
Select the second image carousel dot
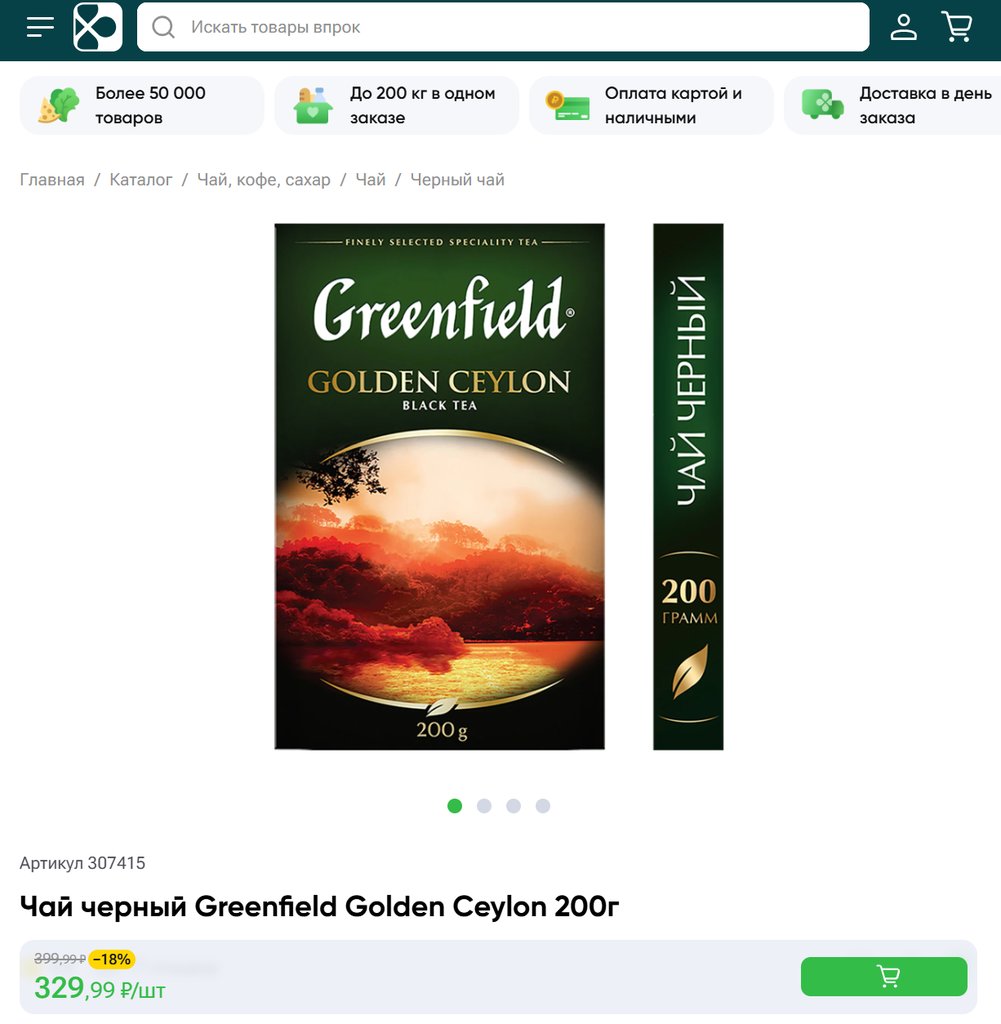pyautogui.click(x=484, y=806)
